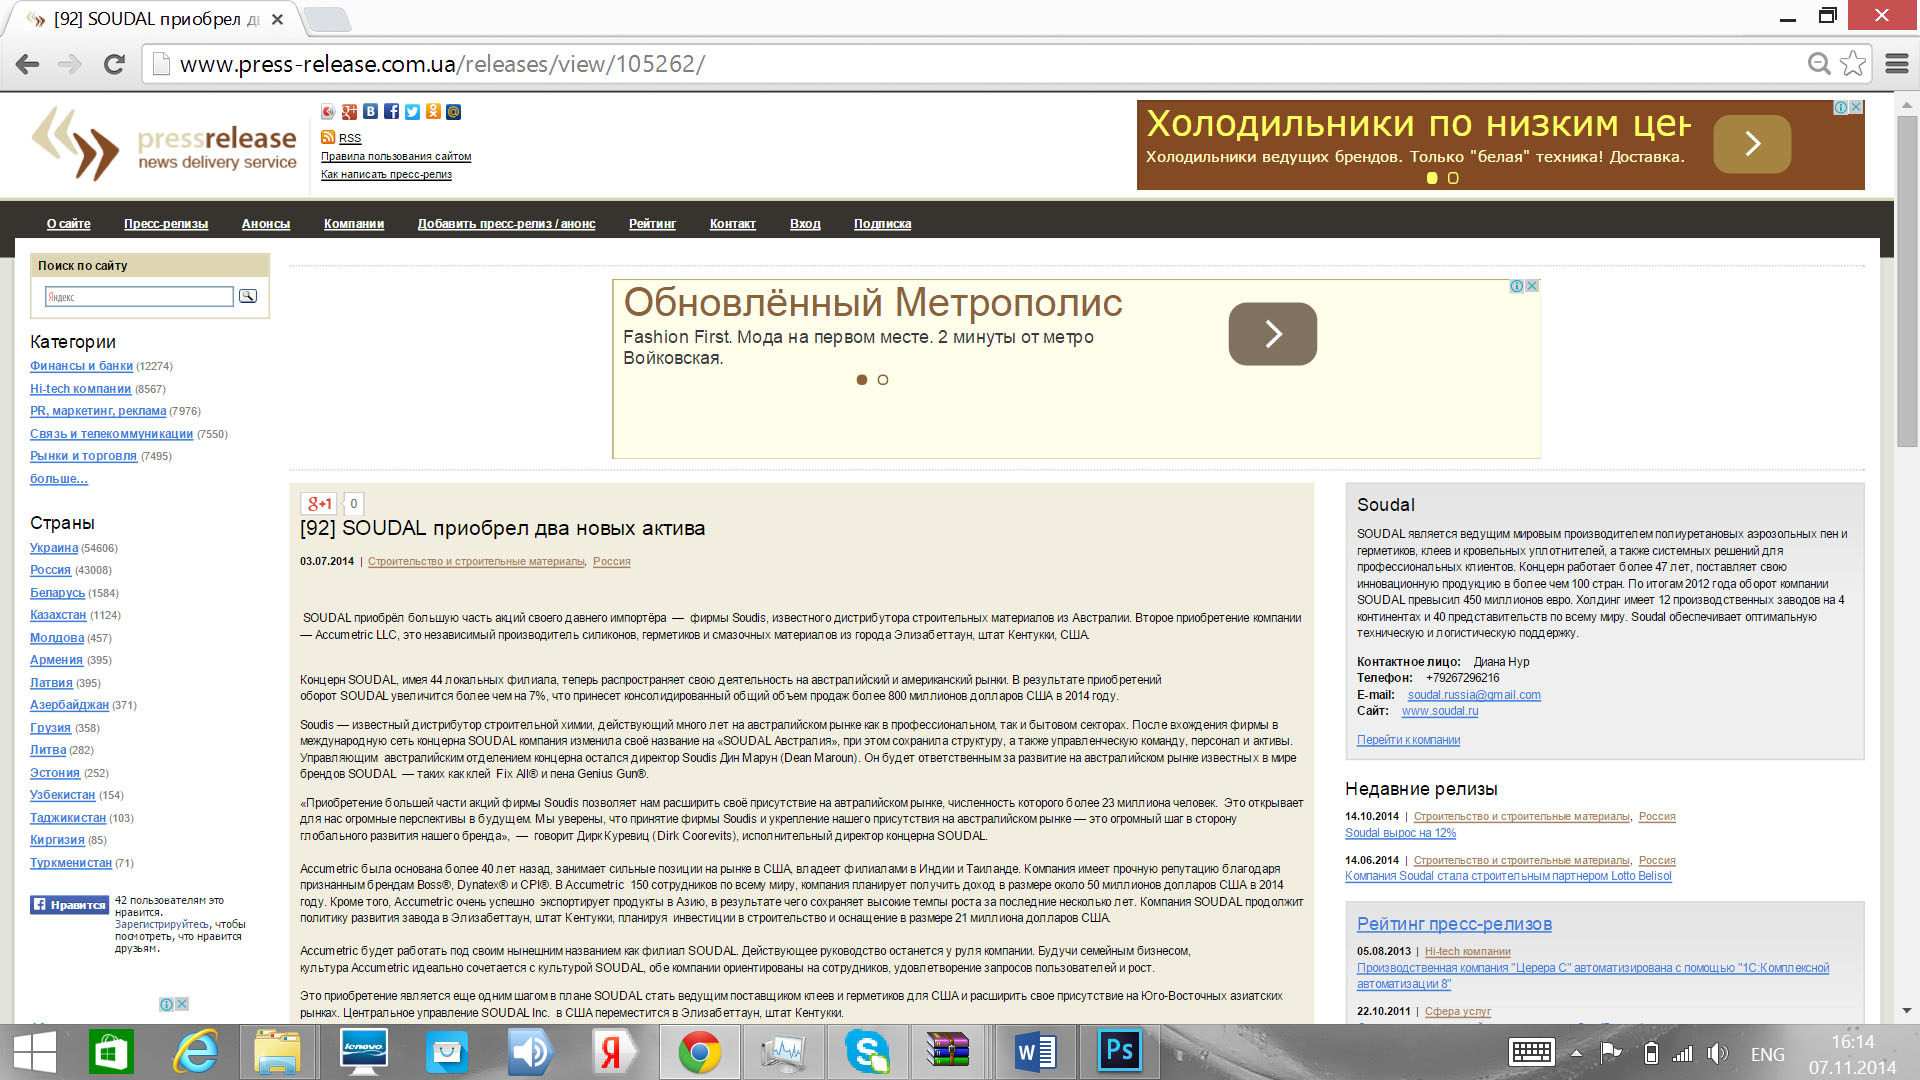
Task: Open the 'Hi-tech компании' category
Action: 80,389
